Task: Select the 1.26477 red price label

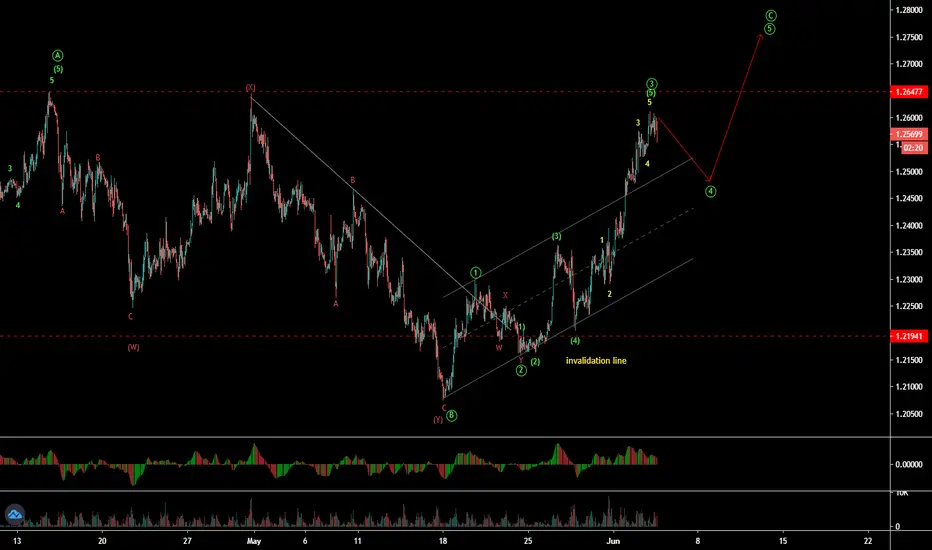Action: pos(908,92)
